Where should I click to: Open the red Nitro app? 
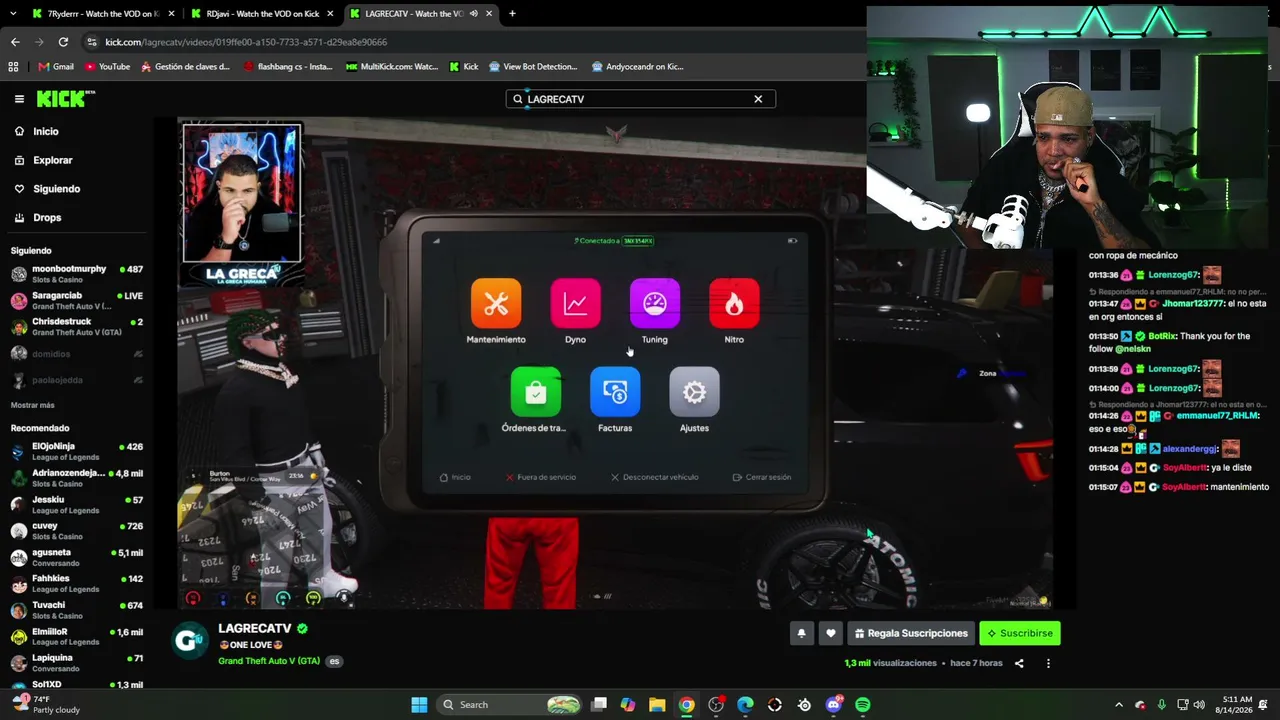pos(734,304)
